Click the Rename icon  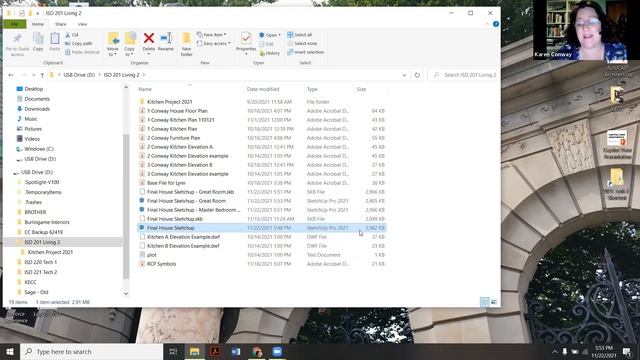tap(166, 38)
